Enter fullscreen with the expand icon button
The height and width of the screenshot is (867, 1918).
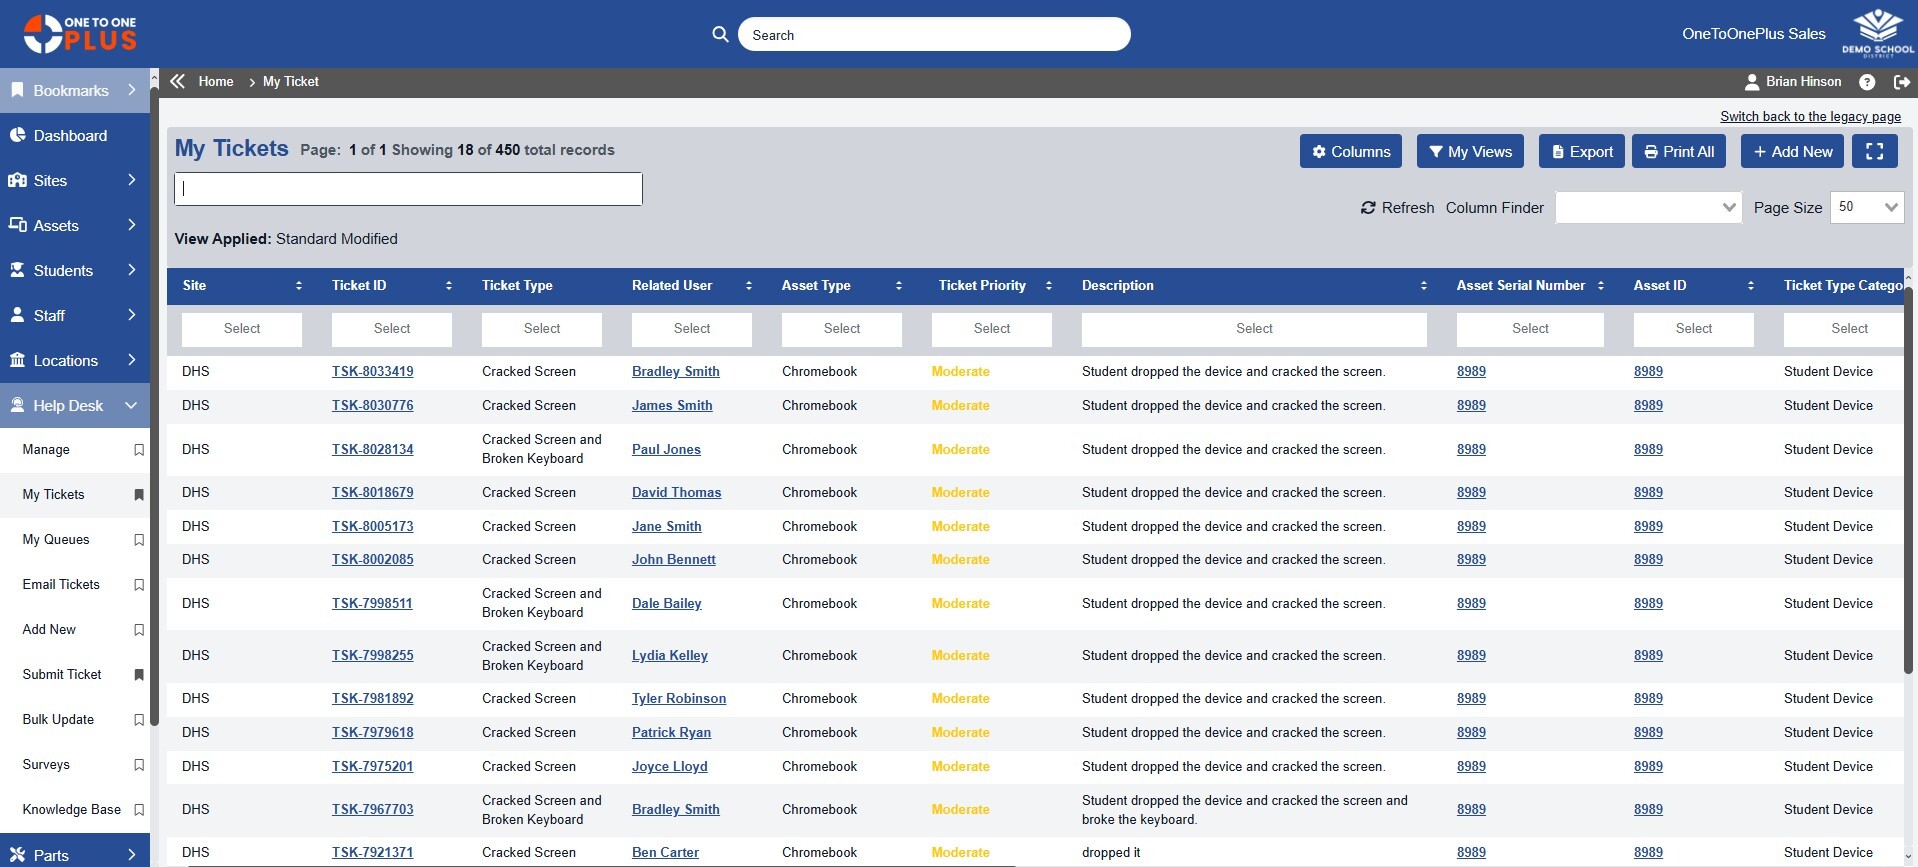pyautogui.click(x=1874, y=151)
